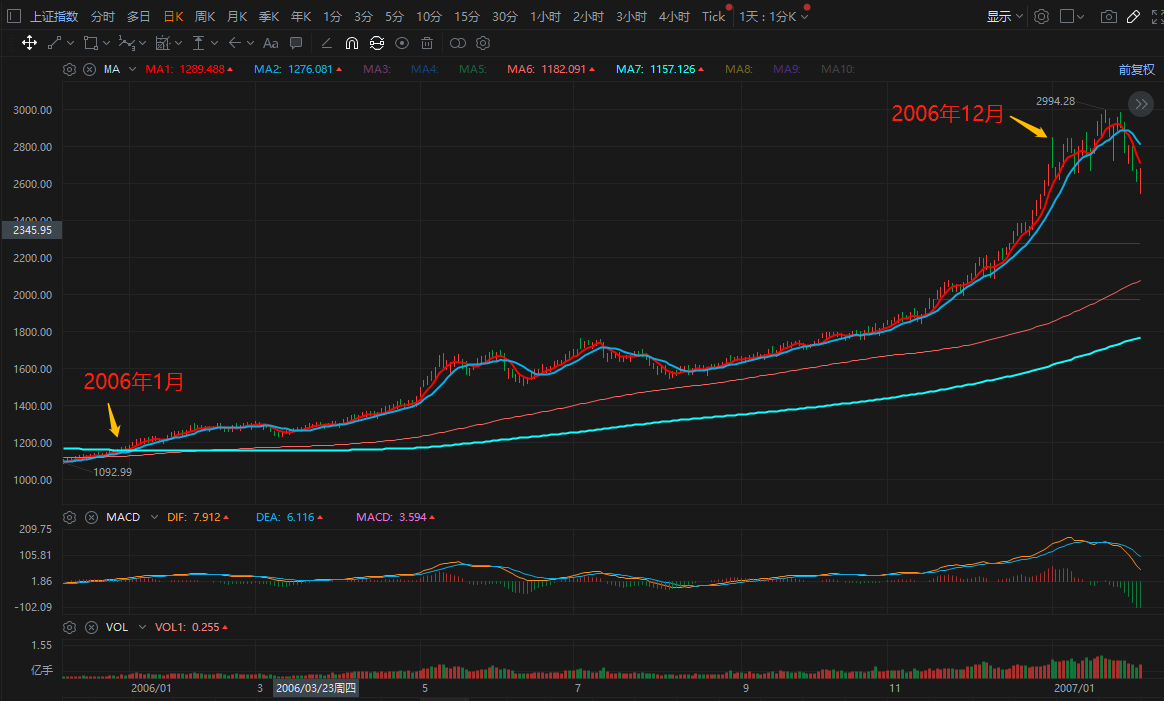Switch to 分时 intraday tab

[102, 17]
